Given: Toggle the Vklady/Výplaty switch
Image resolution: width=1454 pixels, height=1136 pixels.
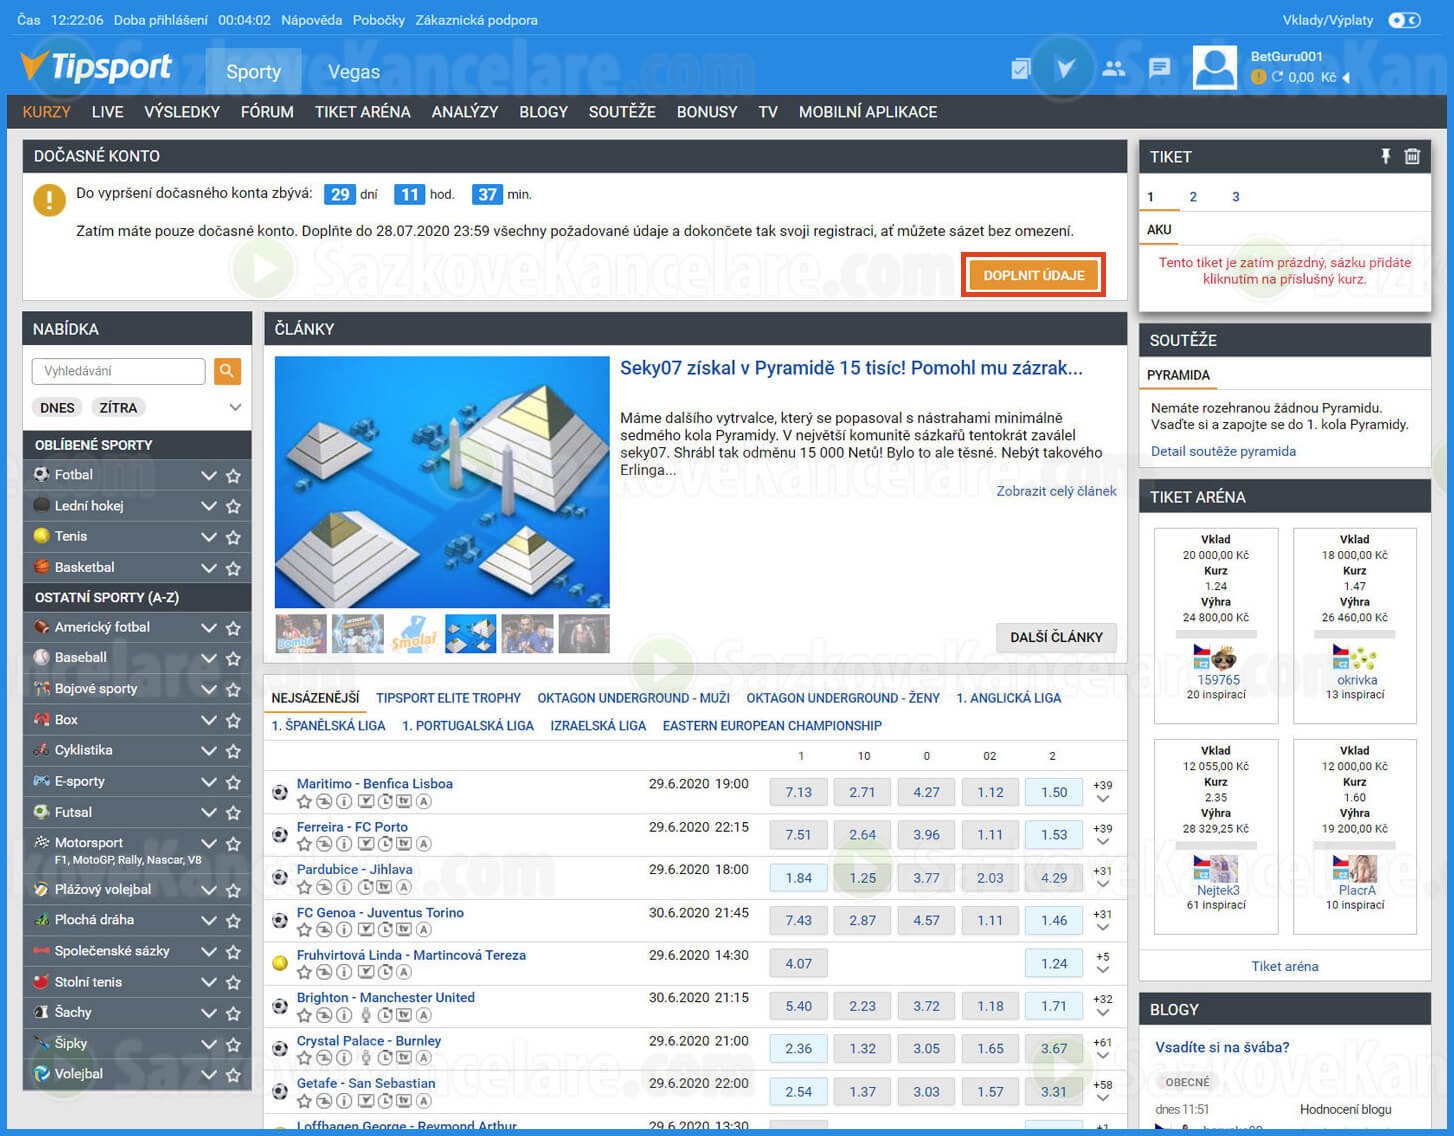Looking at the screenshot, I should pyautogui.click(x=1404, y=20).
